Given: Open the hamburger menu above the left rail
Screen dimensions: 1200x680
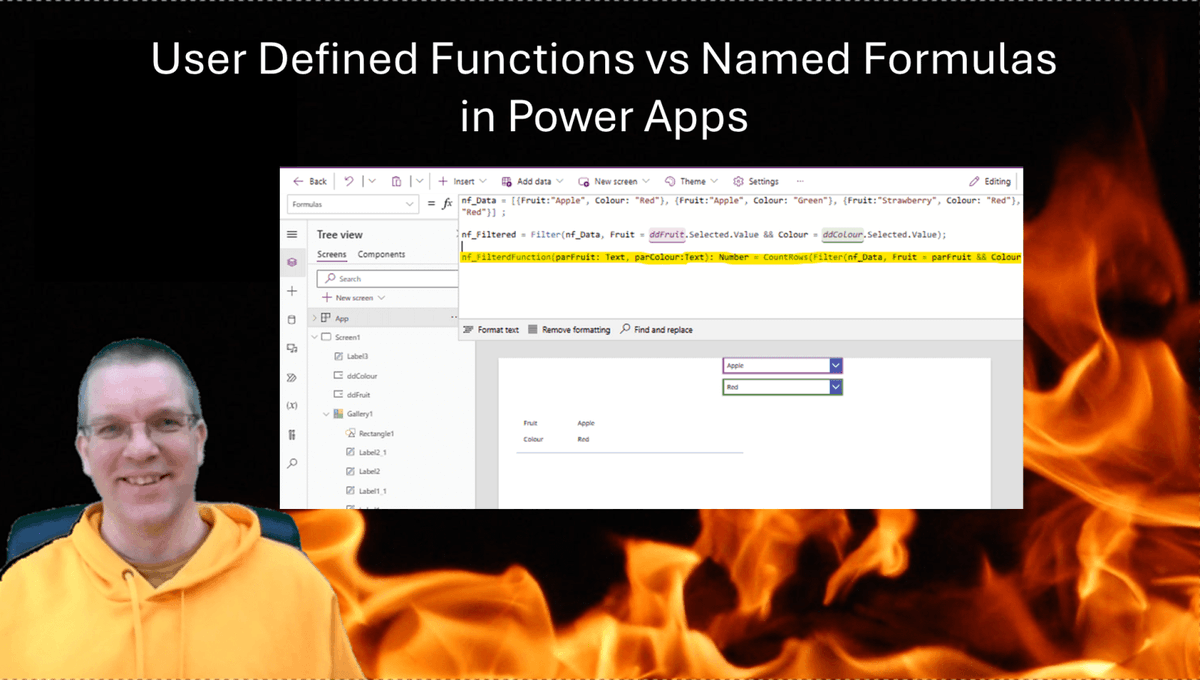Looking at the screenshot, I should point(292,234).
